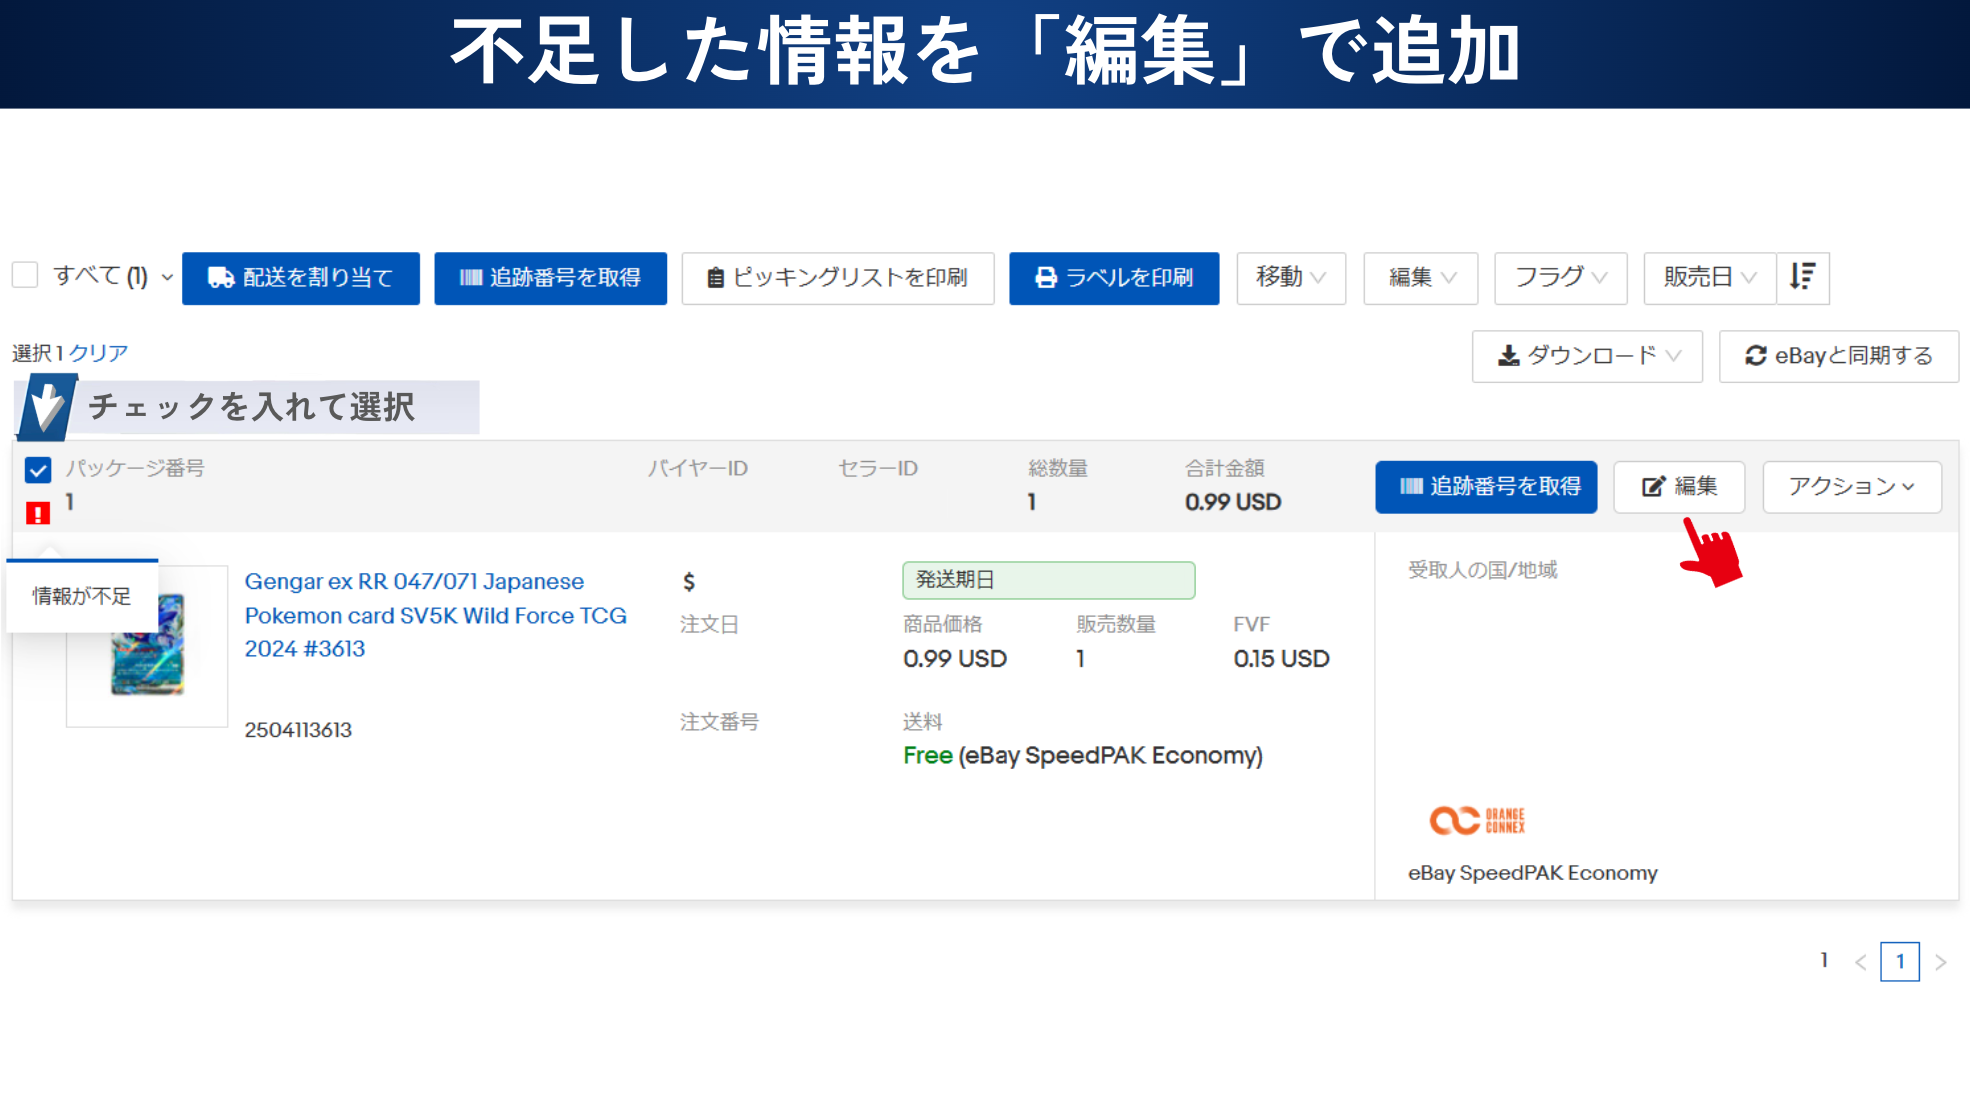The height and width of the screenshot is (1100, 1970).
Task: Click 配送を割り当て truck button
Action: [x=301, y=278]
